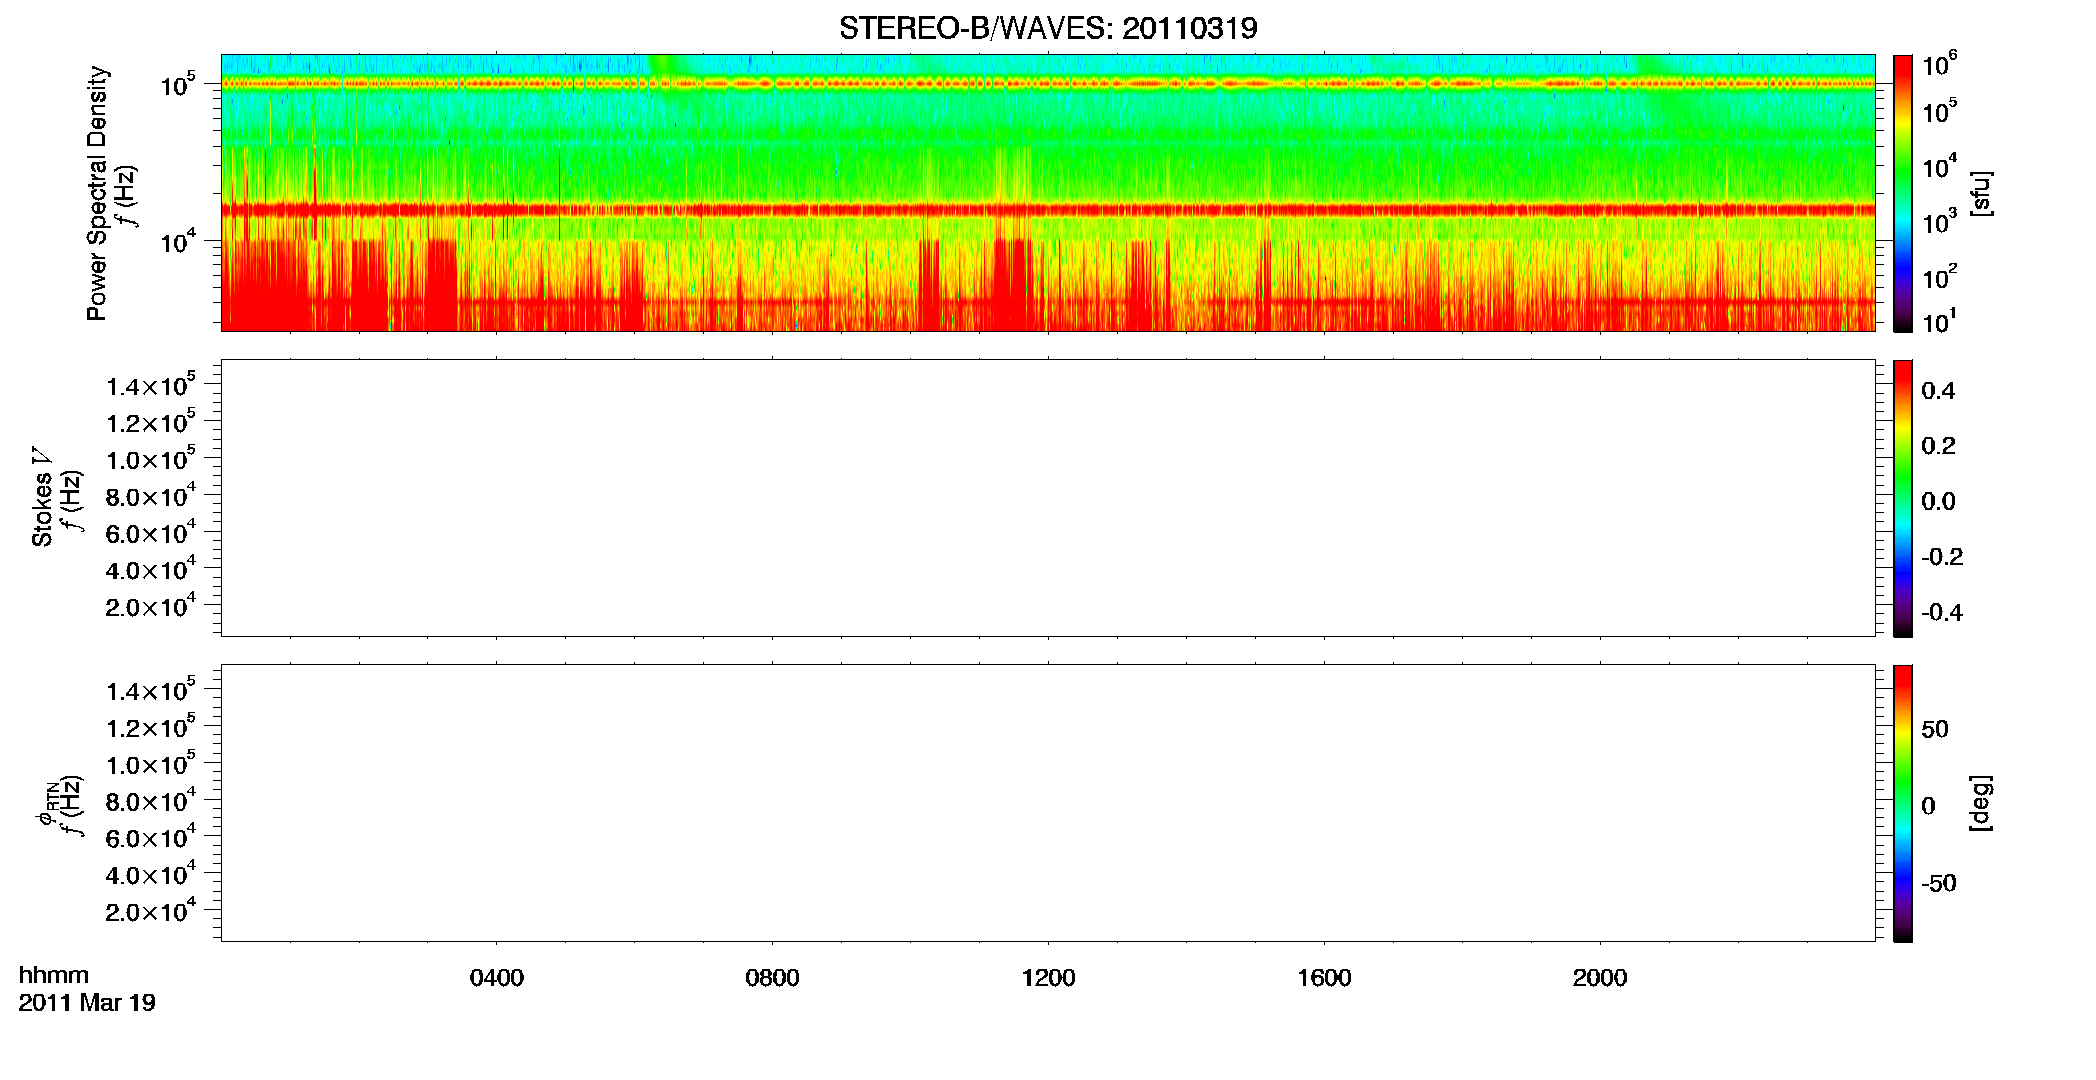The image size is (2096, 1080).
Task: Click the 2011 Mar 19 date label
Action: (87, 1003)
